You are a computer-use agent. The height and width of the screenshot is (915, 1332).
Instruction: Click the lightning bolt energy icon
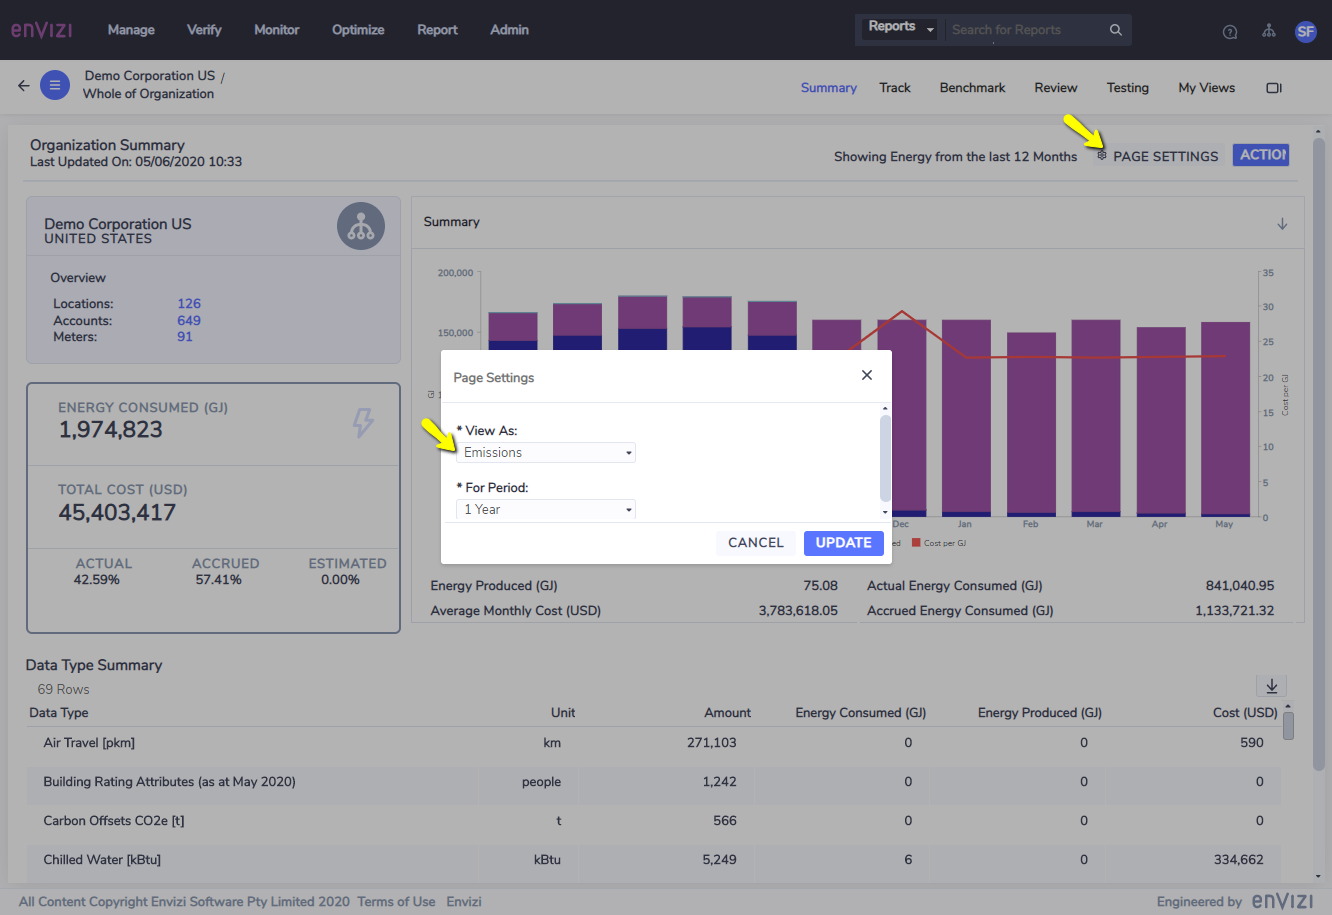[x=363, y=422]
